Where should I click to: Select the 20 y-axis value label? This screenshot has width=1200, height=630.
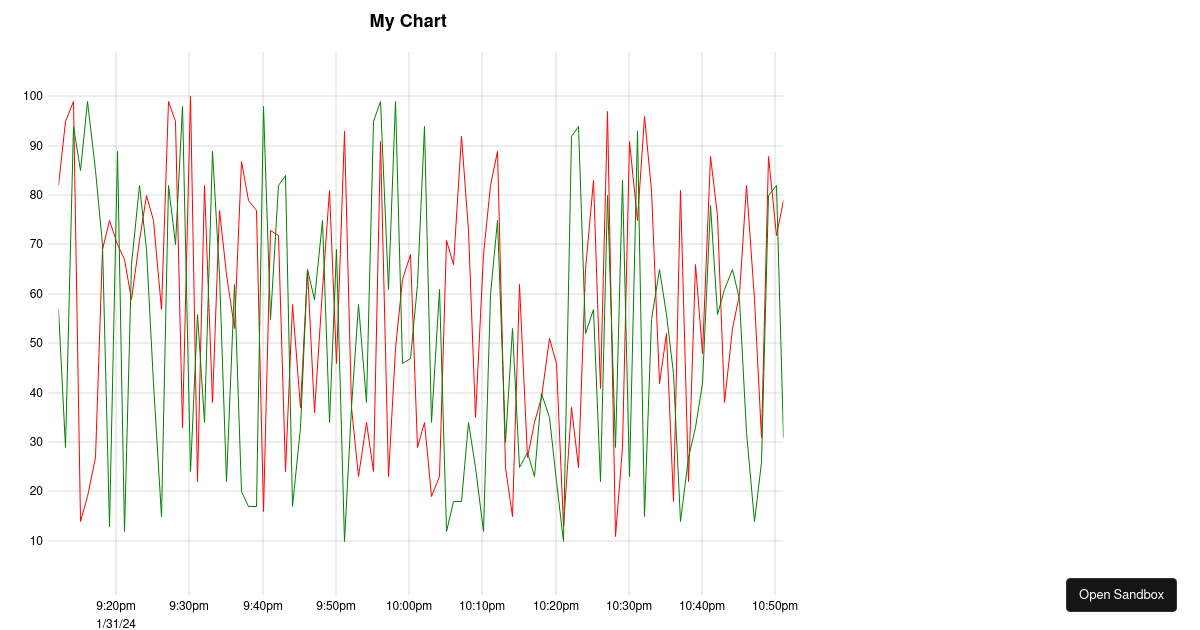37,491
